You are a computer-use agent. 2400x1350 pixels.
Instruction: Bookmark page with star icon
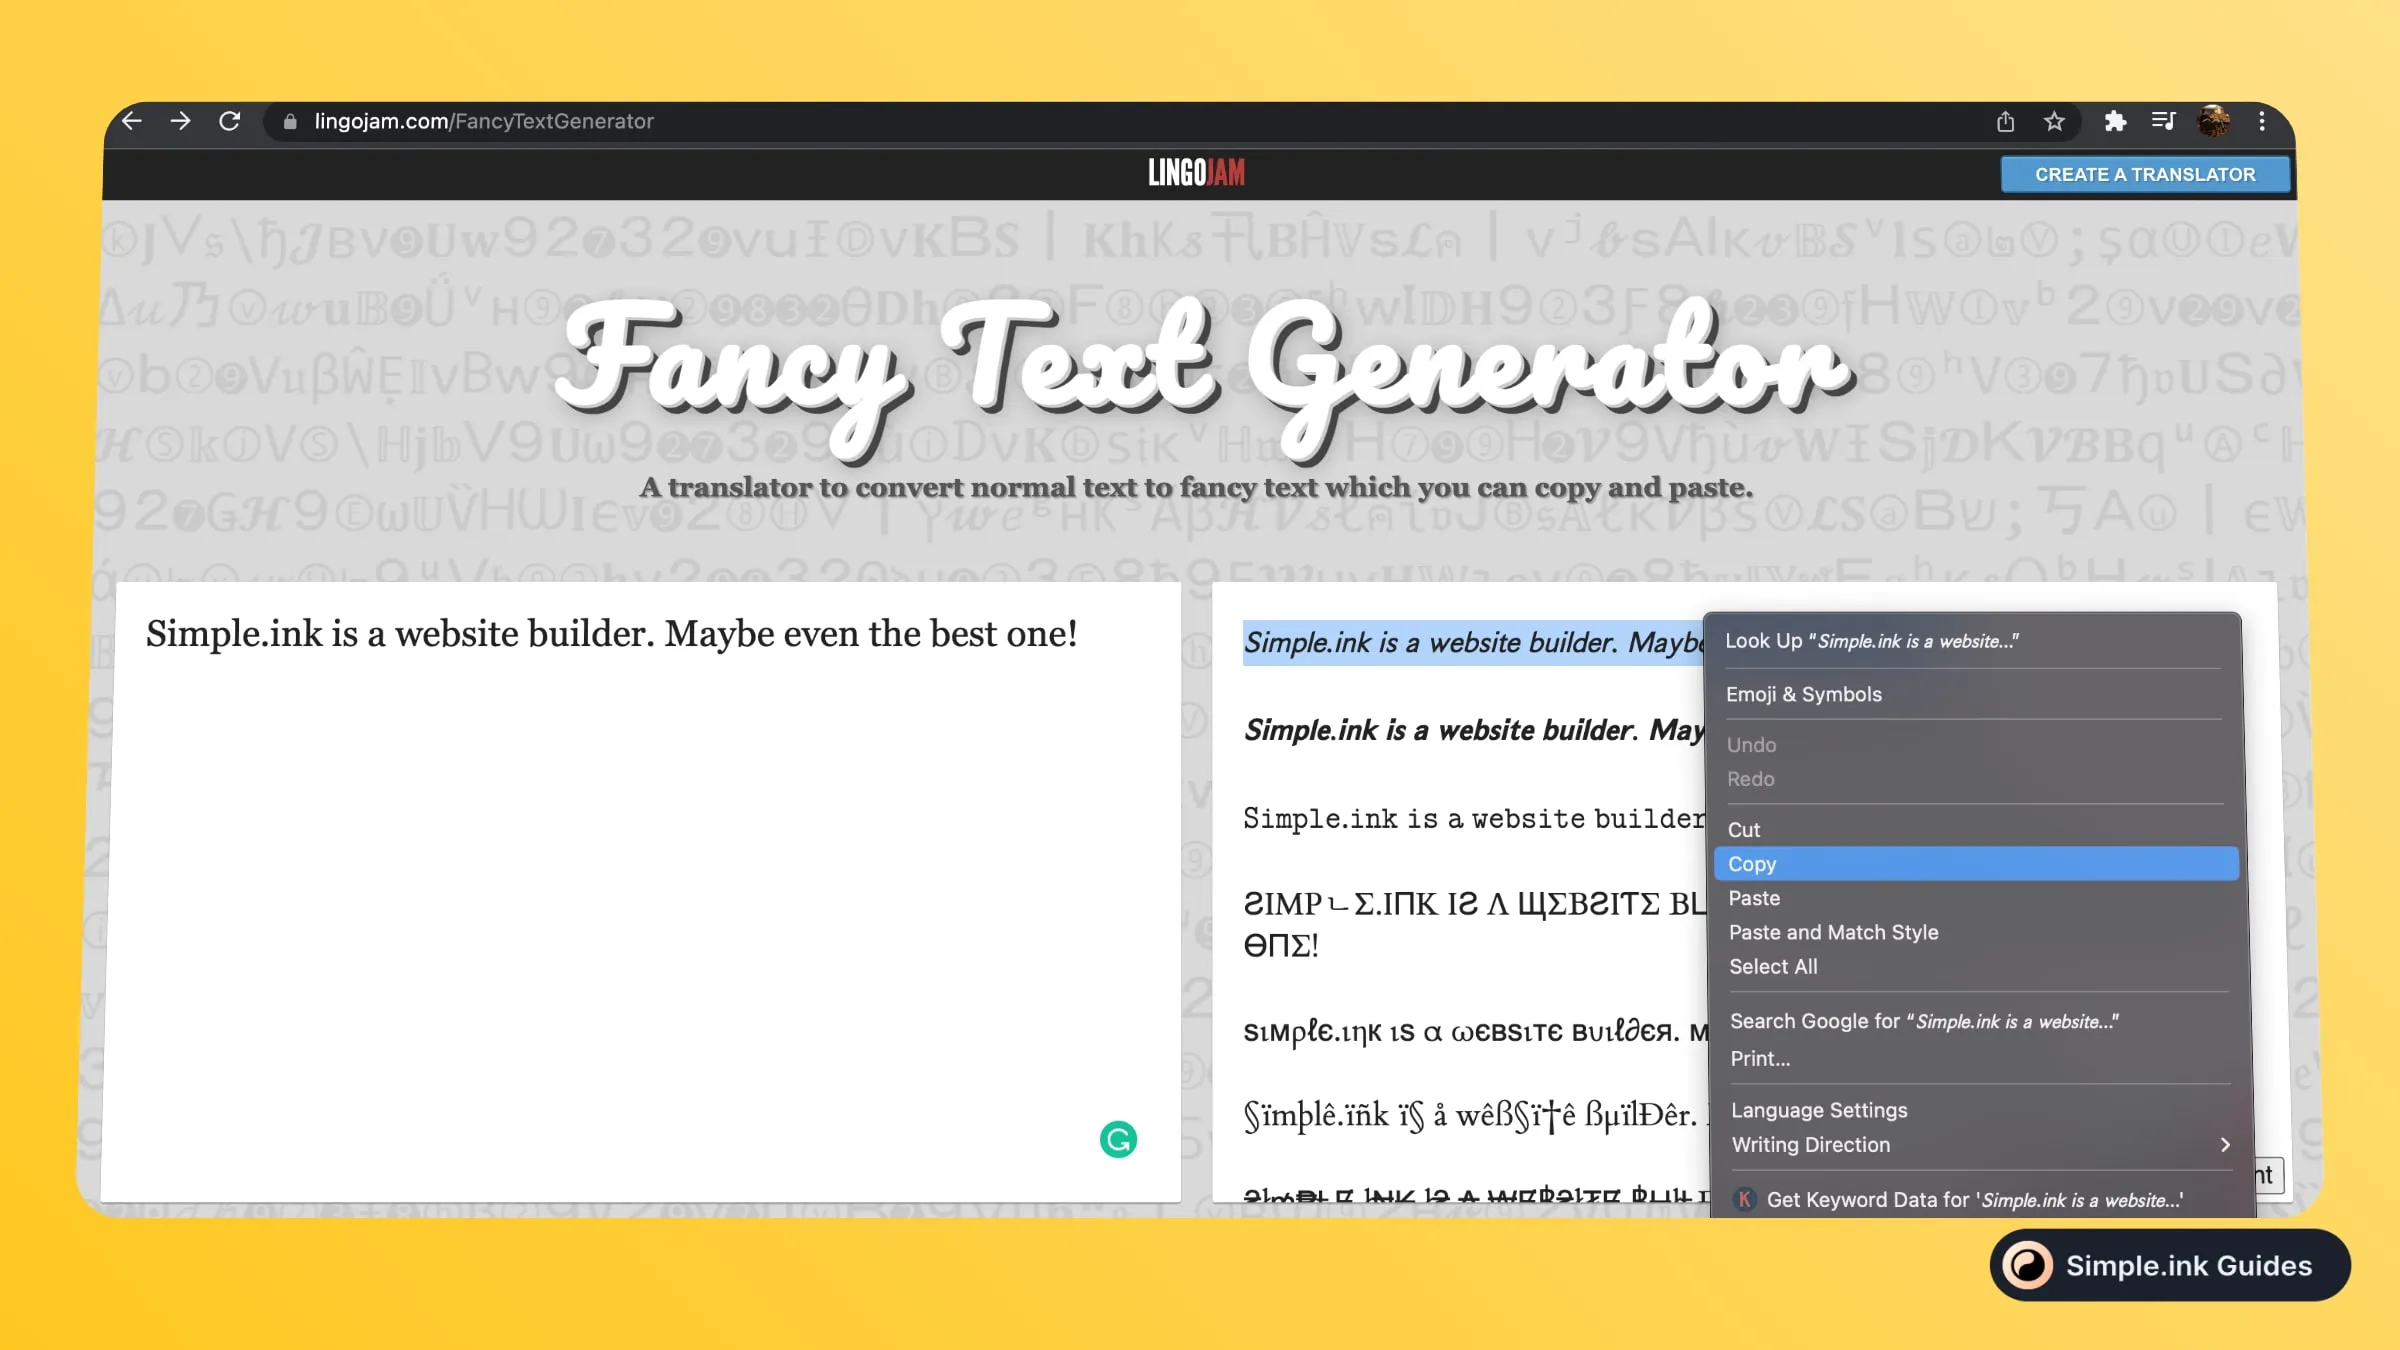coord(2054,121)
